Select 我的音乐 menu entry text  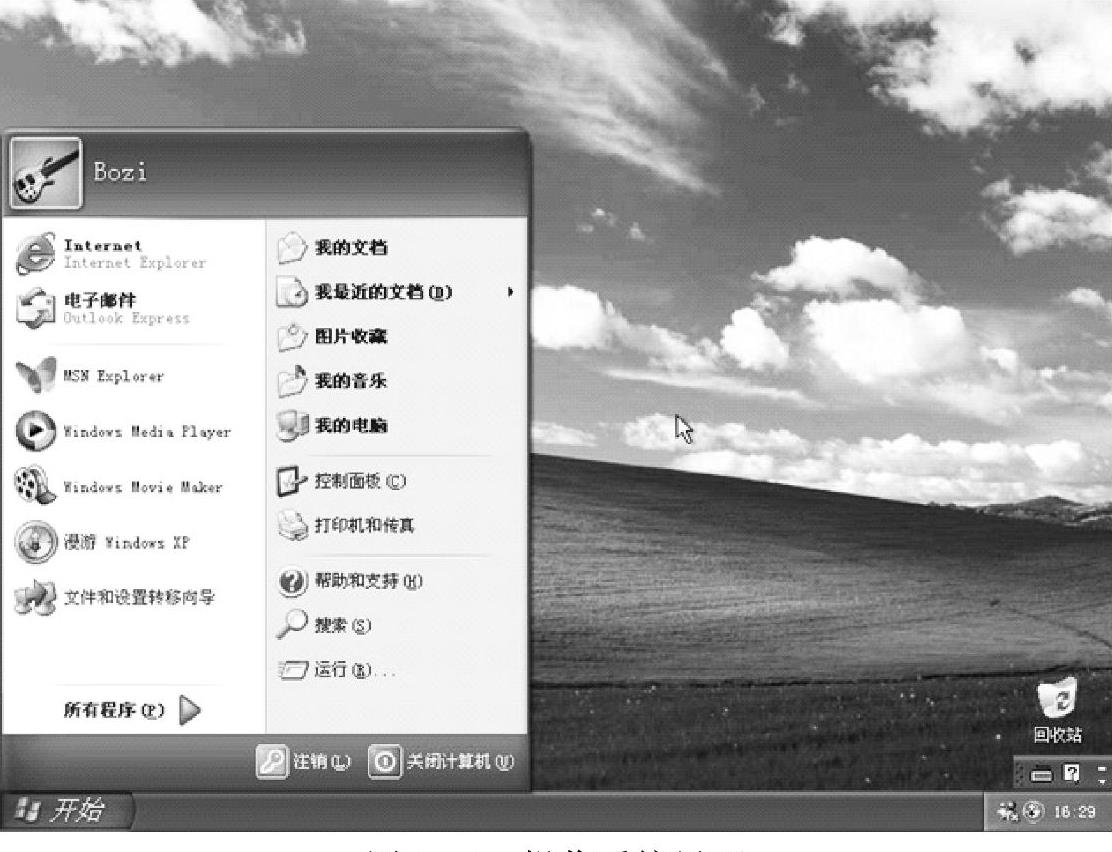[x=351, y=381]
